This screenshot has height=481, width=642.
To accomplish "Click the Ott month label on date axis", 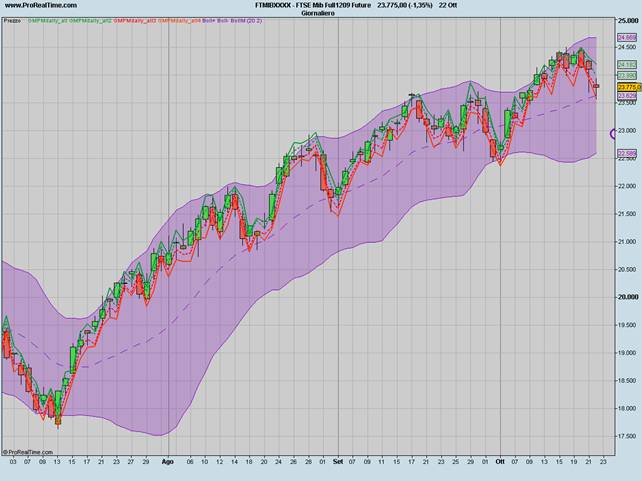I will [500, 461].
